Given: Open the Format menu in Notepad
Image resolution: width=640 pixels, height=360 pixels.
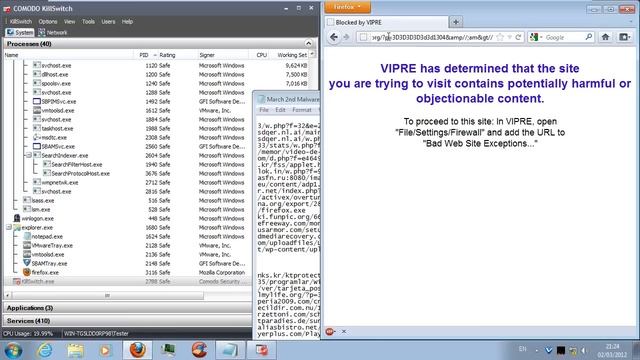Looking at the screenshot, I should (302, 110).
